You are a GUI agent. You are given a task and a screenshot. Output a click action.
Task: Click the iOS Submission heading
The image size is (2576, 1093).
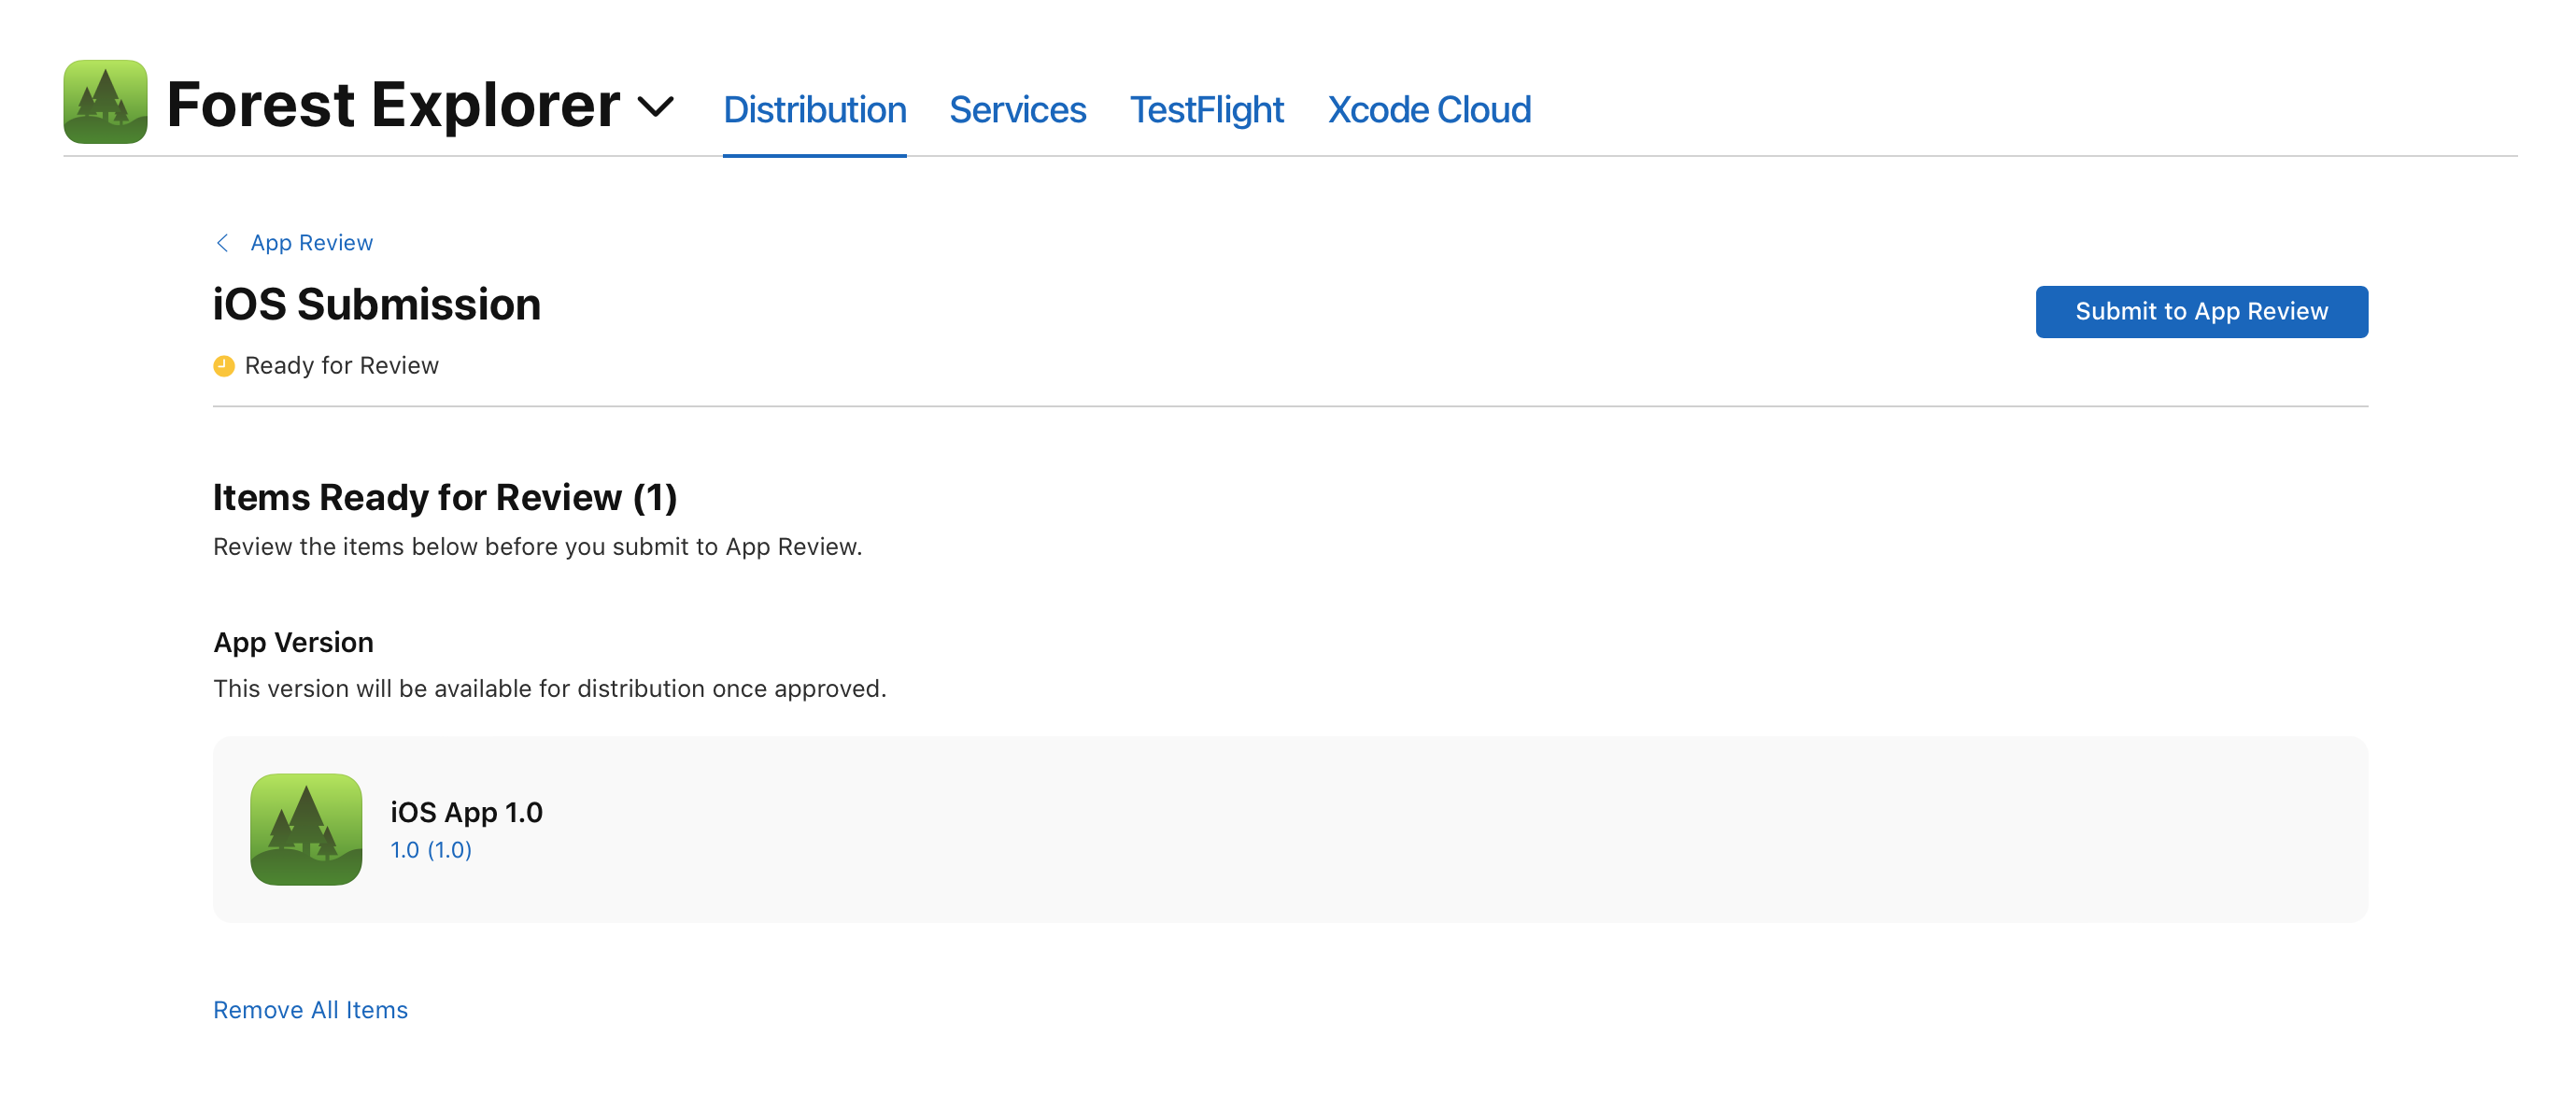pos(377,304)
